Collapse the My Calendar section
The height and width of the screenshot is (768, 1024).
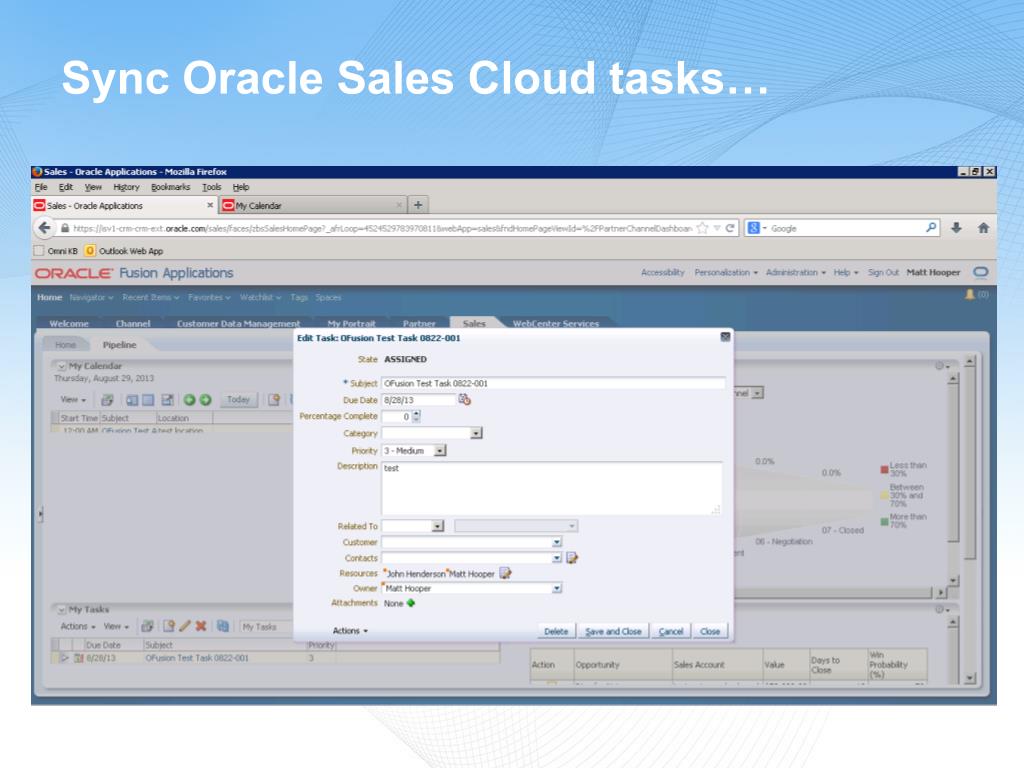coord(61,366)
